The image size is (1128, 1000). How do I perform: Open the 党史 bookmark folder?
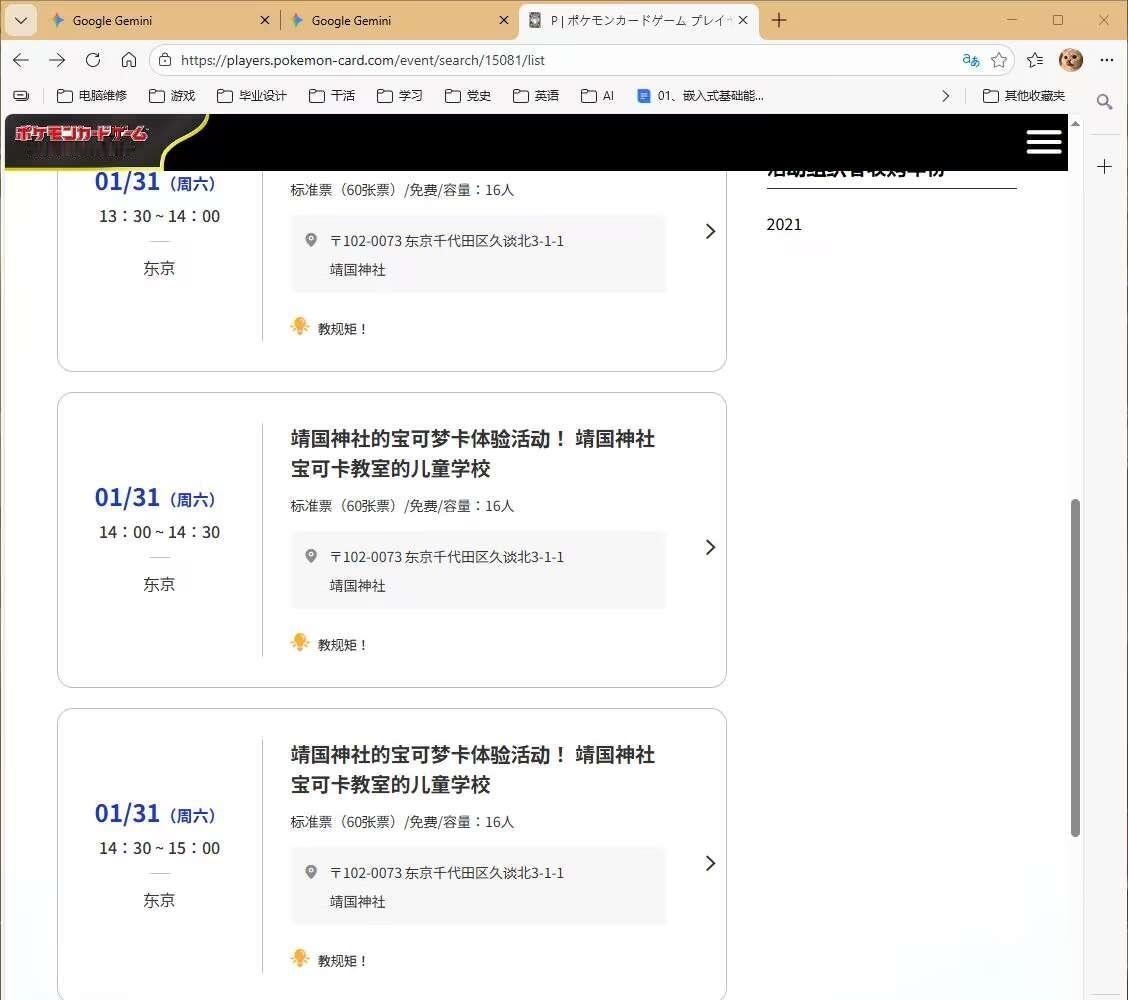pos(468,96)
